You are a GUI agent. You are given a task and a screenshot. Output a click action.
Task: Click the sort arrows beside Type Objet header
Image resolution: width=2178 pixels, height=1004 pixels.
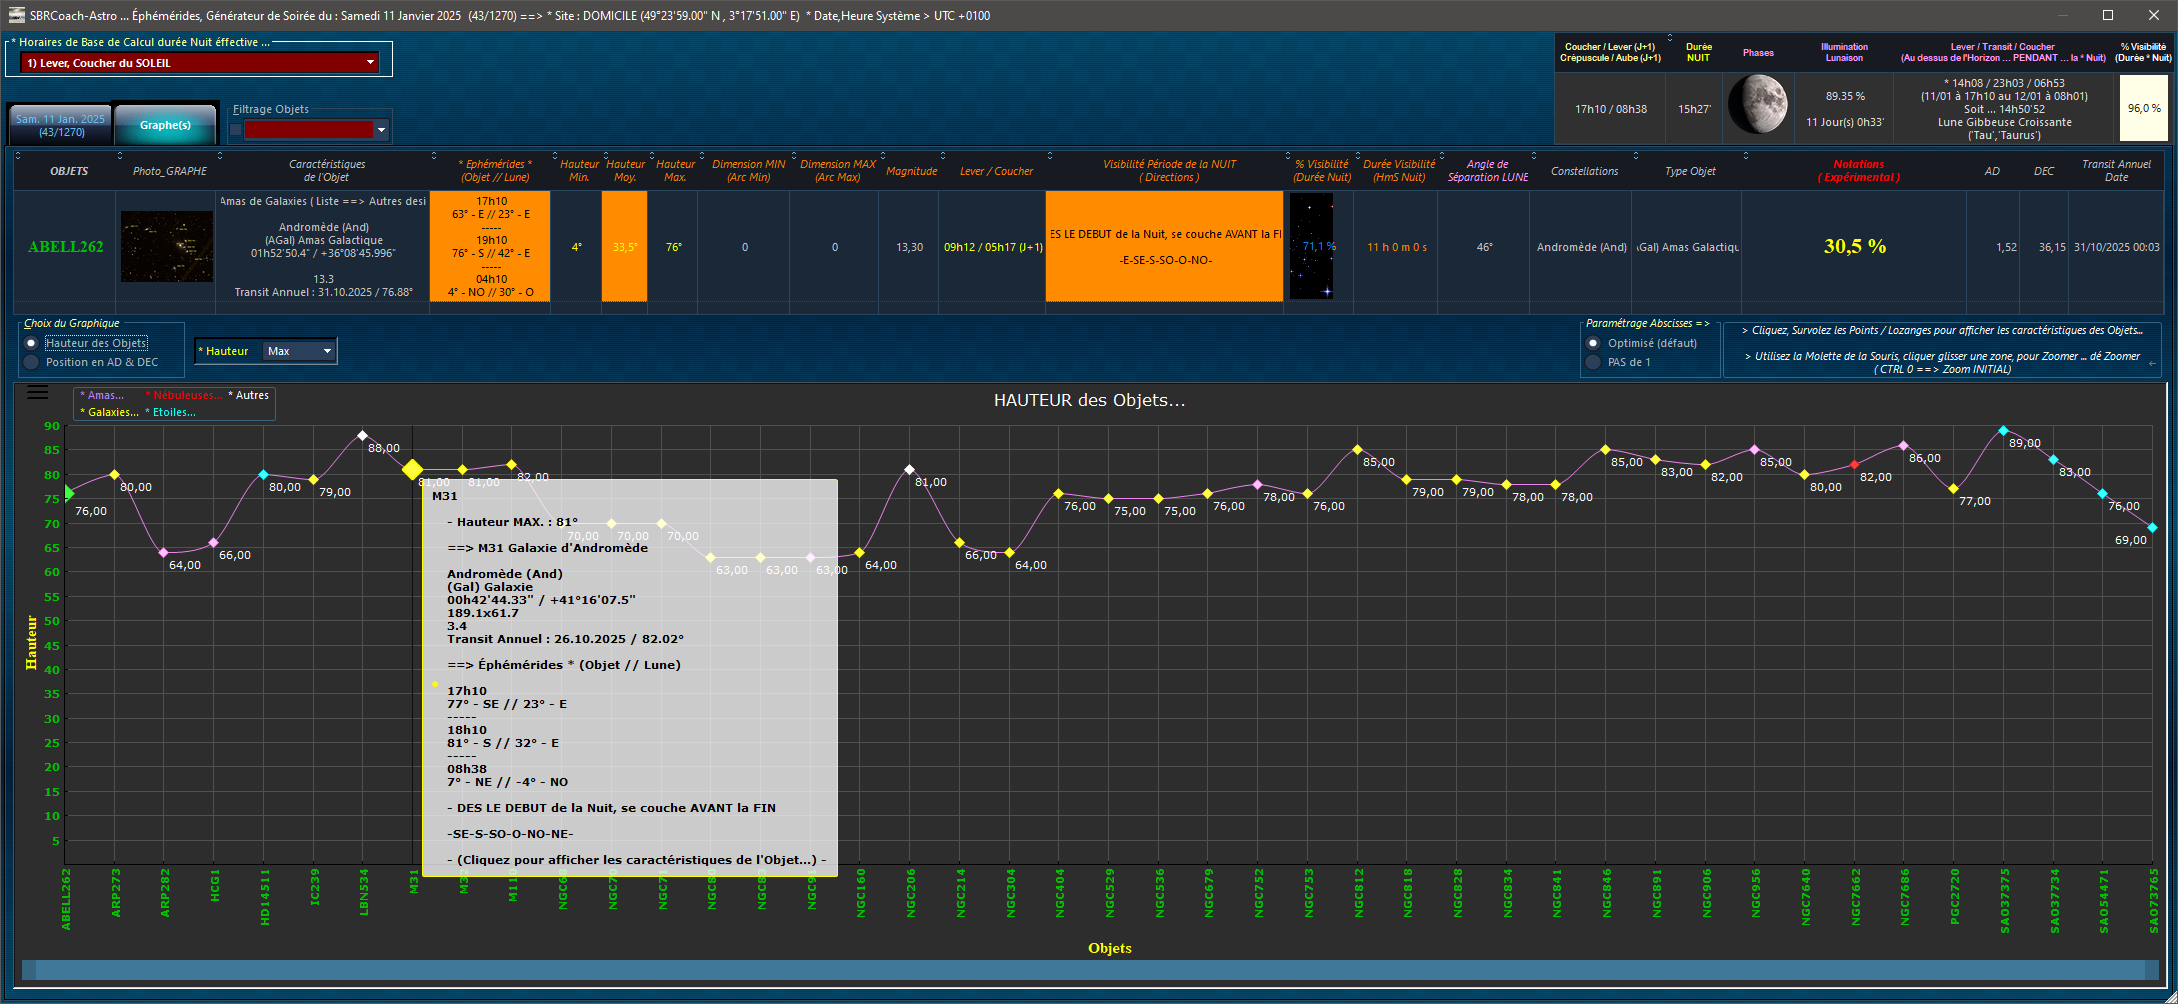pos(1636,156)
